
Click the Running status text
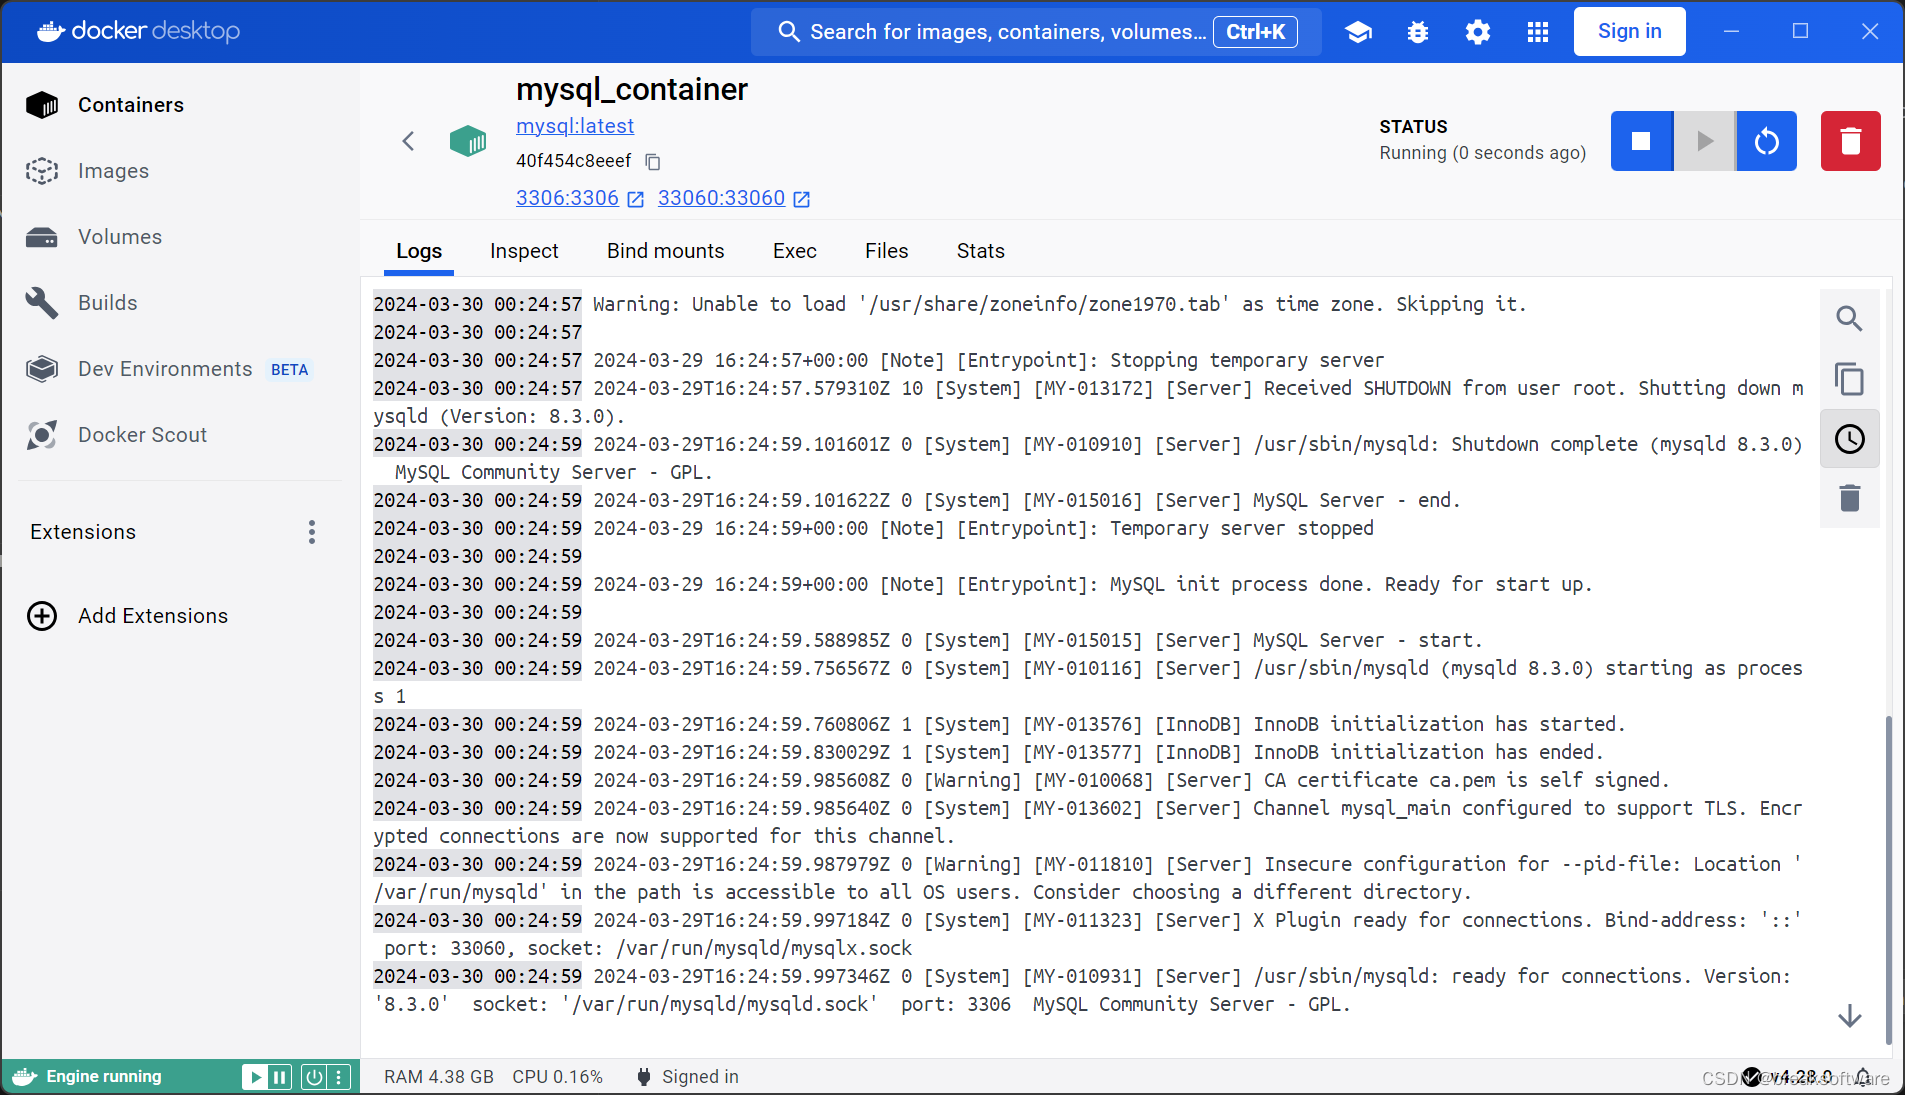[x=1483, y=153]
